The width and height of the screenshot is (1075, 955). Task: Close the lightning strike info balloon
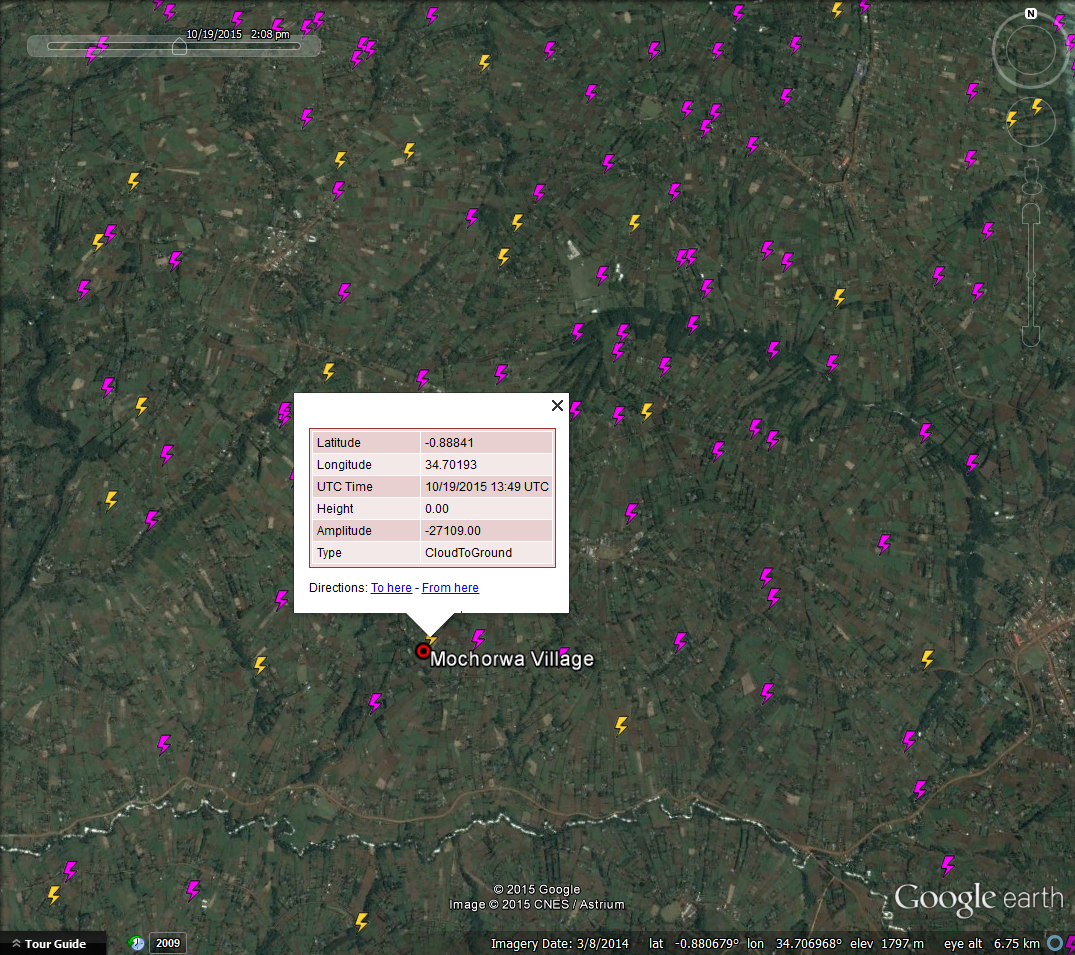coord(557,405)
